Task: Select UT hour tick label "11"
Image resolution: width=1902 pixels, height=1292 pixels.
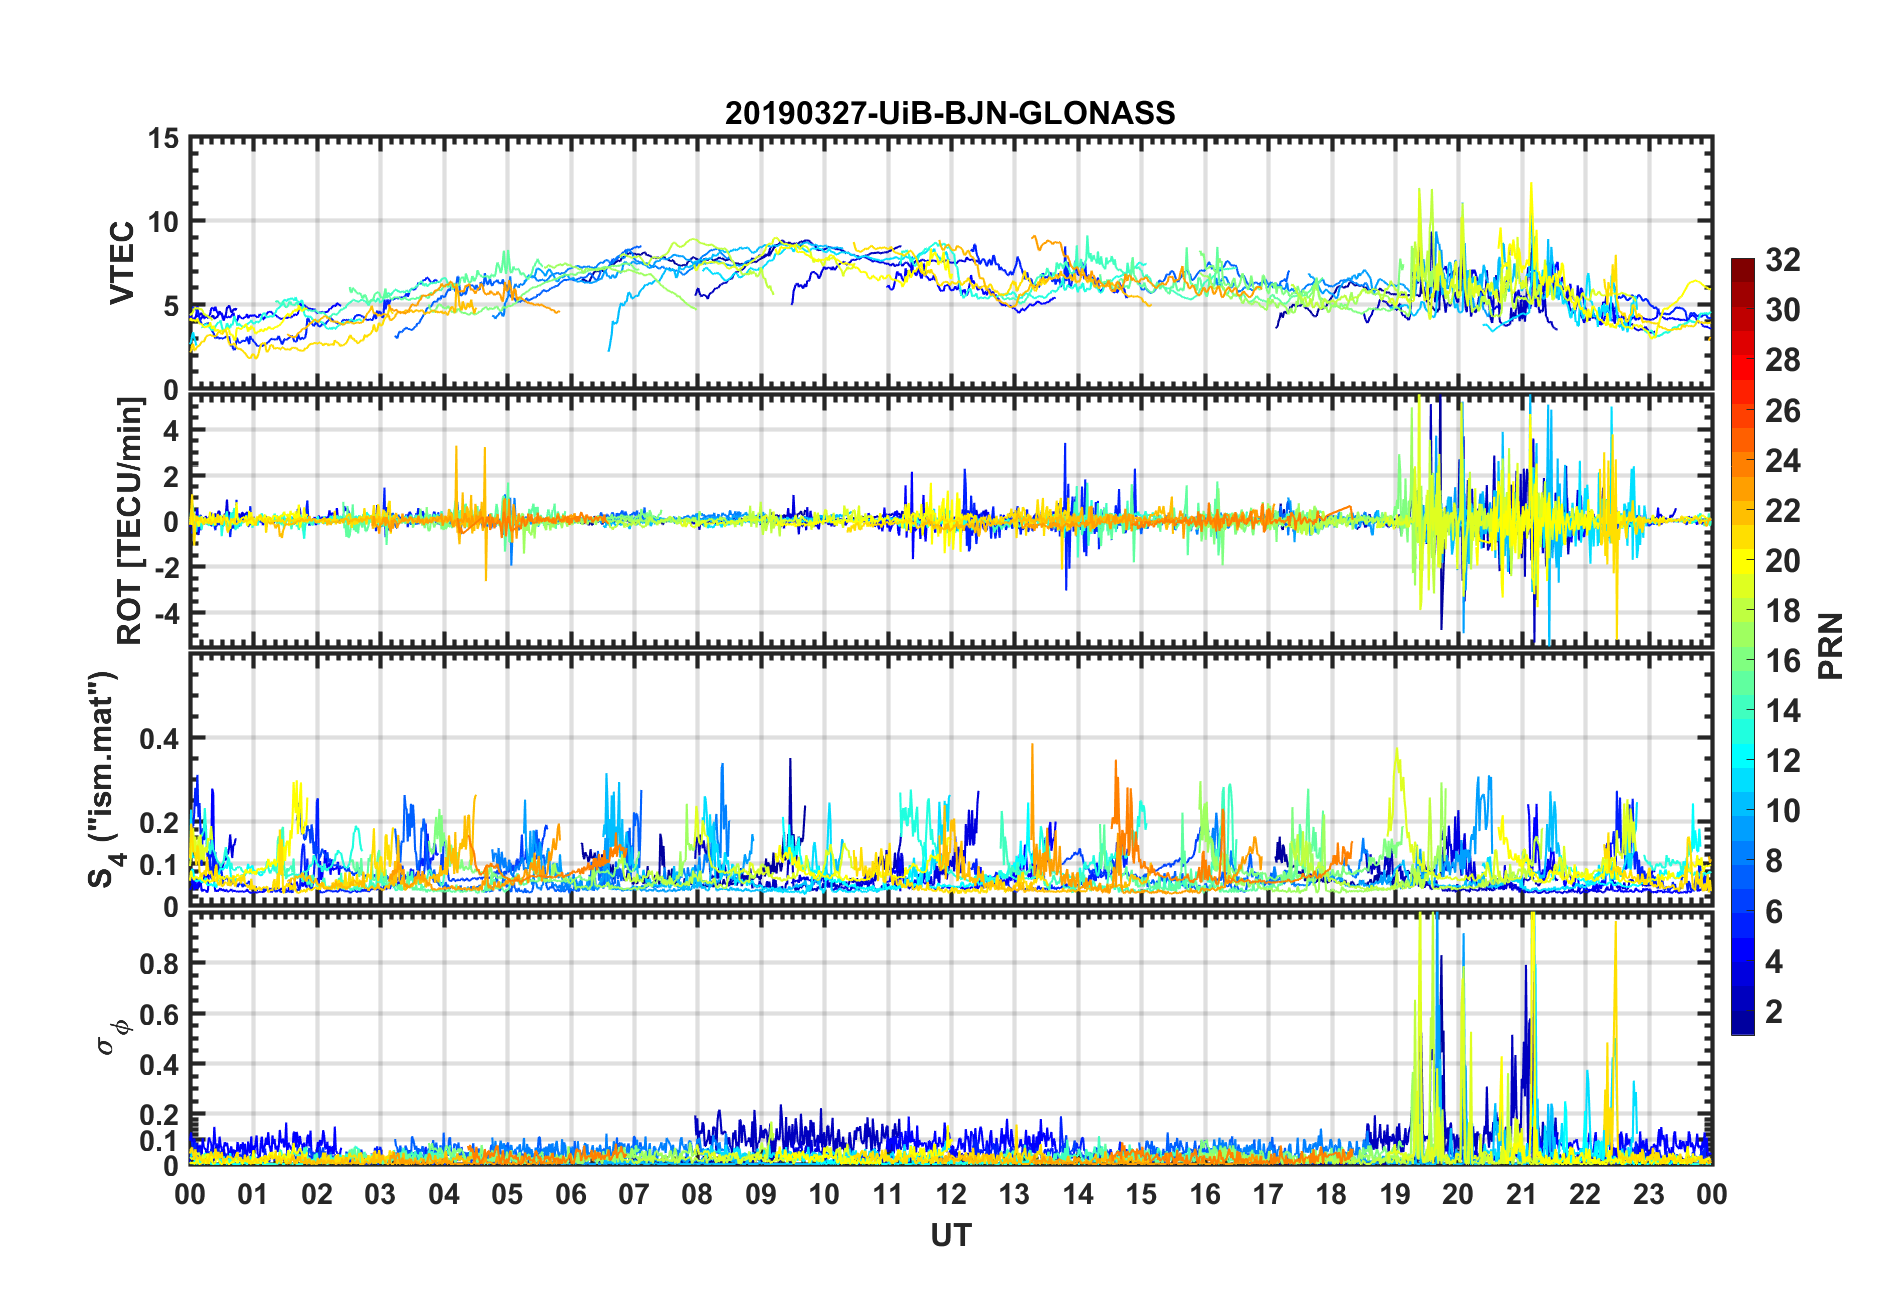Action: [888, 1194]
